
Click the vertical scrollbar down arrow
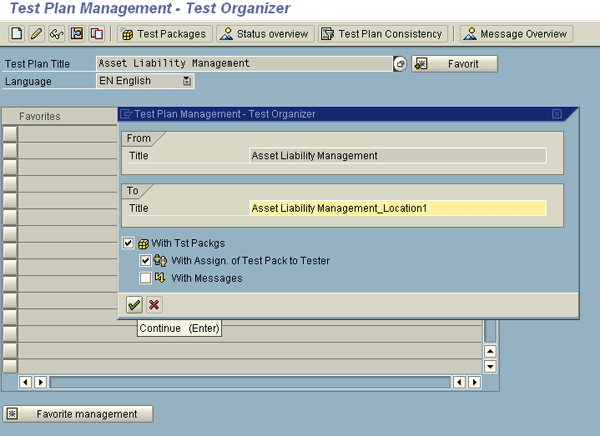[x=490, y=367]
